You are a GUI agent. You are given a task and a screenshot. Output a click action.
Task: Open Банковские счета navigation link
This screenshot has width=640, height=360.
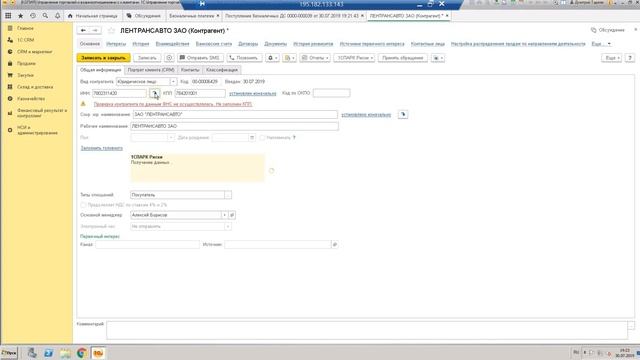tap(214, 44)
